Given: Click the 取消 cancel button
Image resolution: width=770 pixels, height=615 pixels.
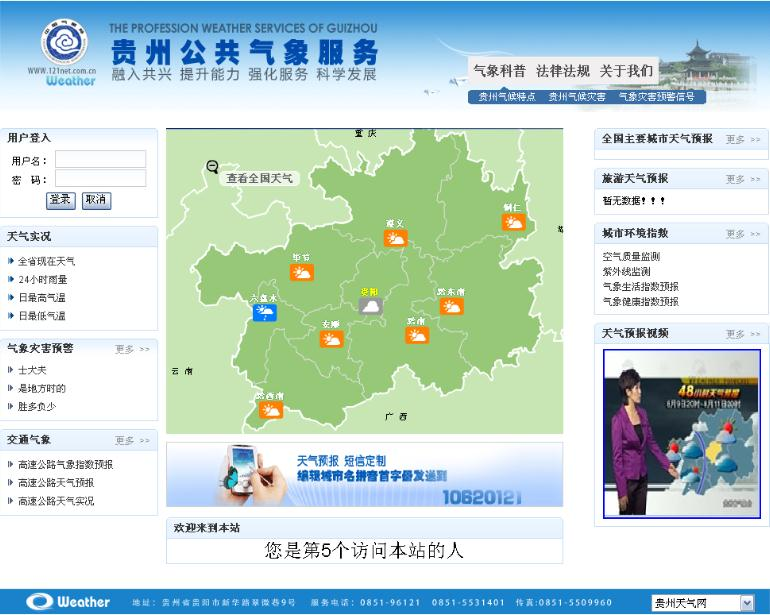Looking at the screenshot, I should tap(96, 200).
